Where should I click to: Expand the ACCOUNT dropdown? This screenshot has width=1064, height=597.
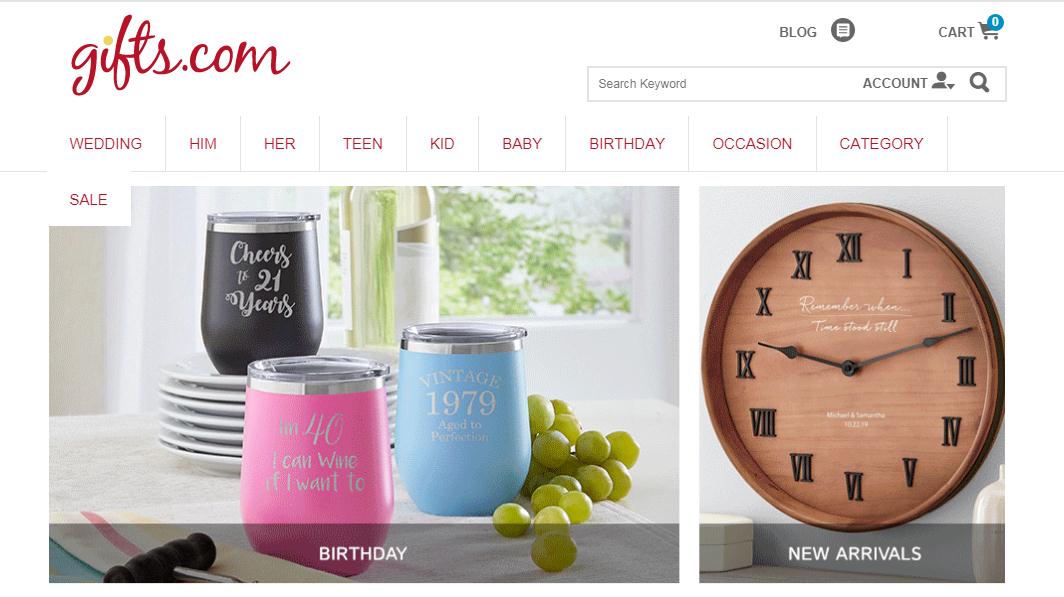click(x=909, y=83)
